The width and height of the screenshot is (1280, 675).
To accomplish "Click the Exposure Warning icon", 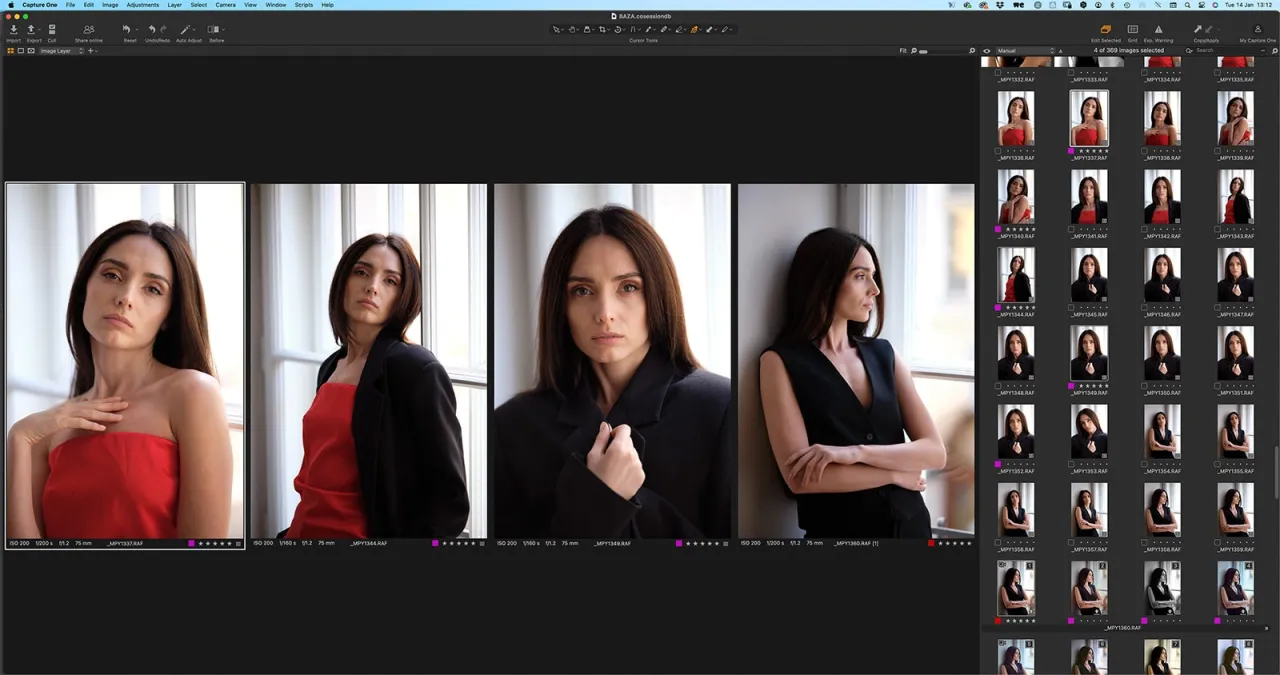I will pos(1158,29).
